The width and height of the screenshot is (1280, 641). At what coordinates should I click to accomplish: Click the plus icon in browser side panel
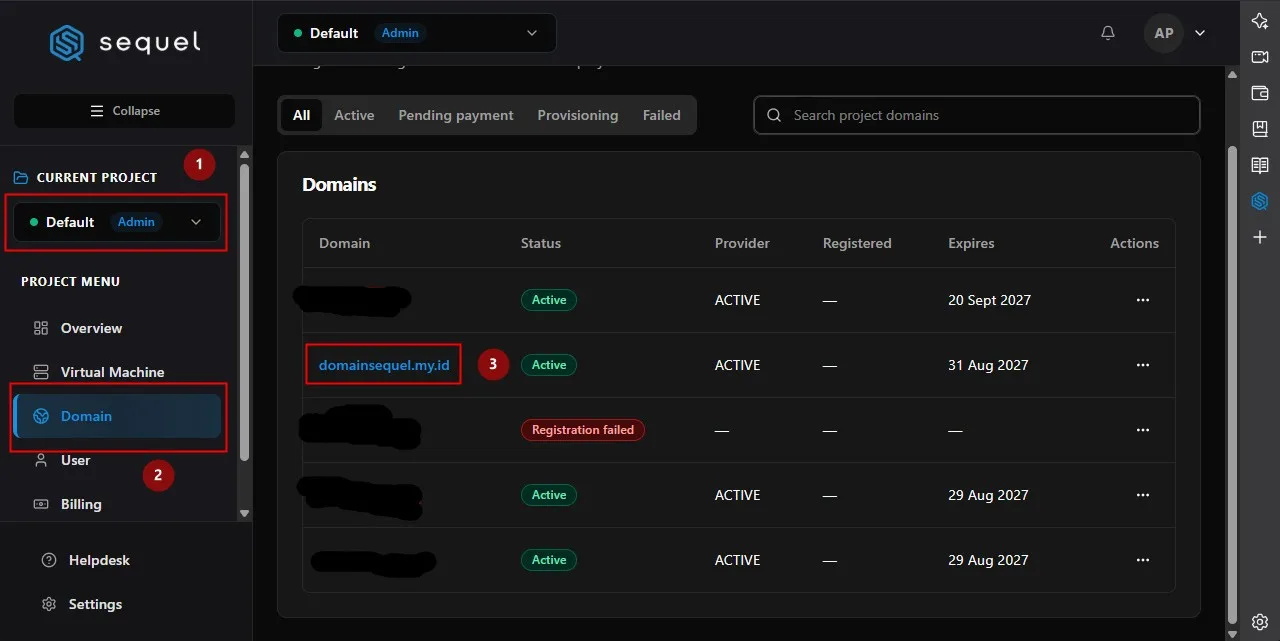click(x=1260, y=237)
